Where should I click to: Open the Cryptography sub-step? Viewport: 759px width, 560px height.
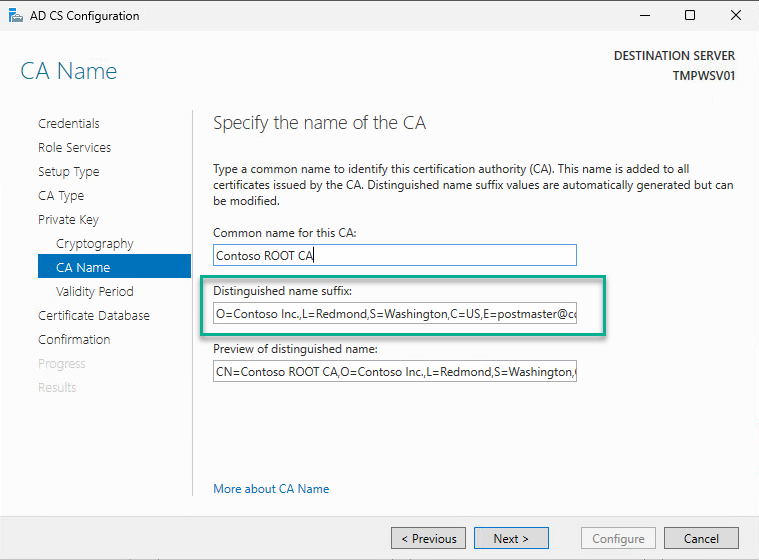point(94,244)
